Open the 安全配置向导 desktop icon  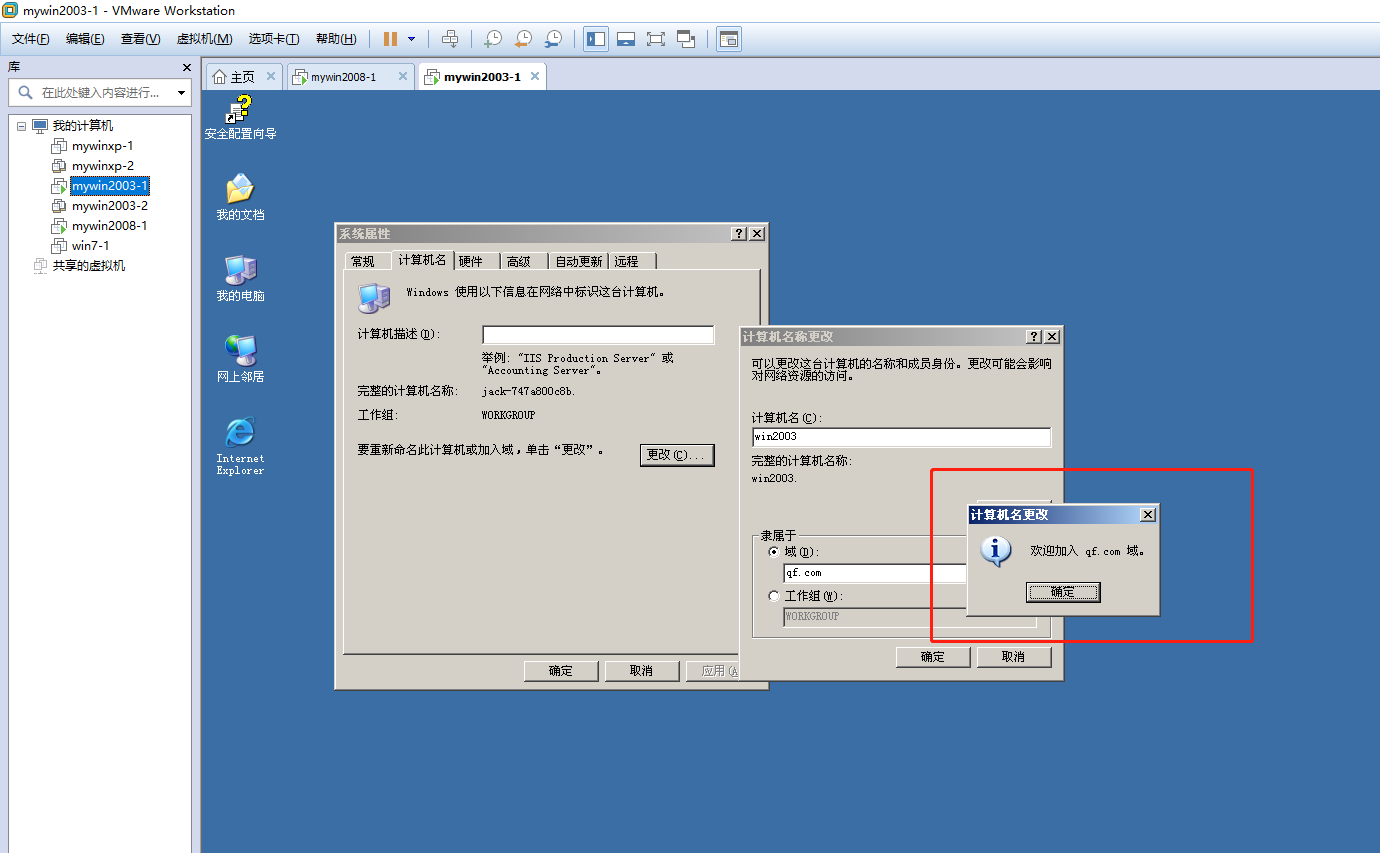pyautogui.click(x=241, y=118)
